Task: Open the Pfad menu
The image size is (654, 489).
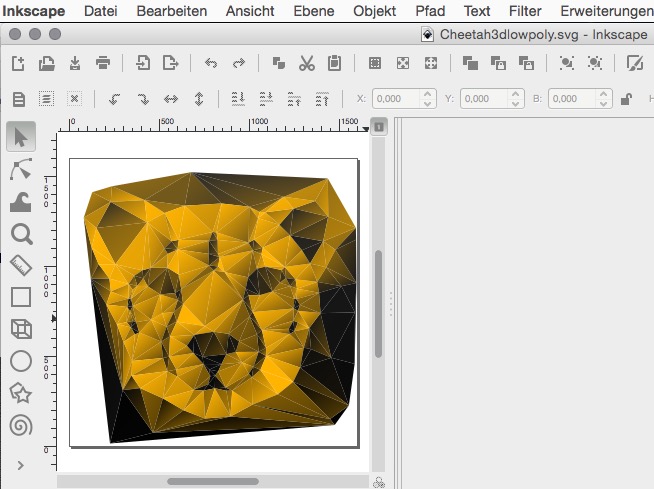Action: 430,11
